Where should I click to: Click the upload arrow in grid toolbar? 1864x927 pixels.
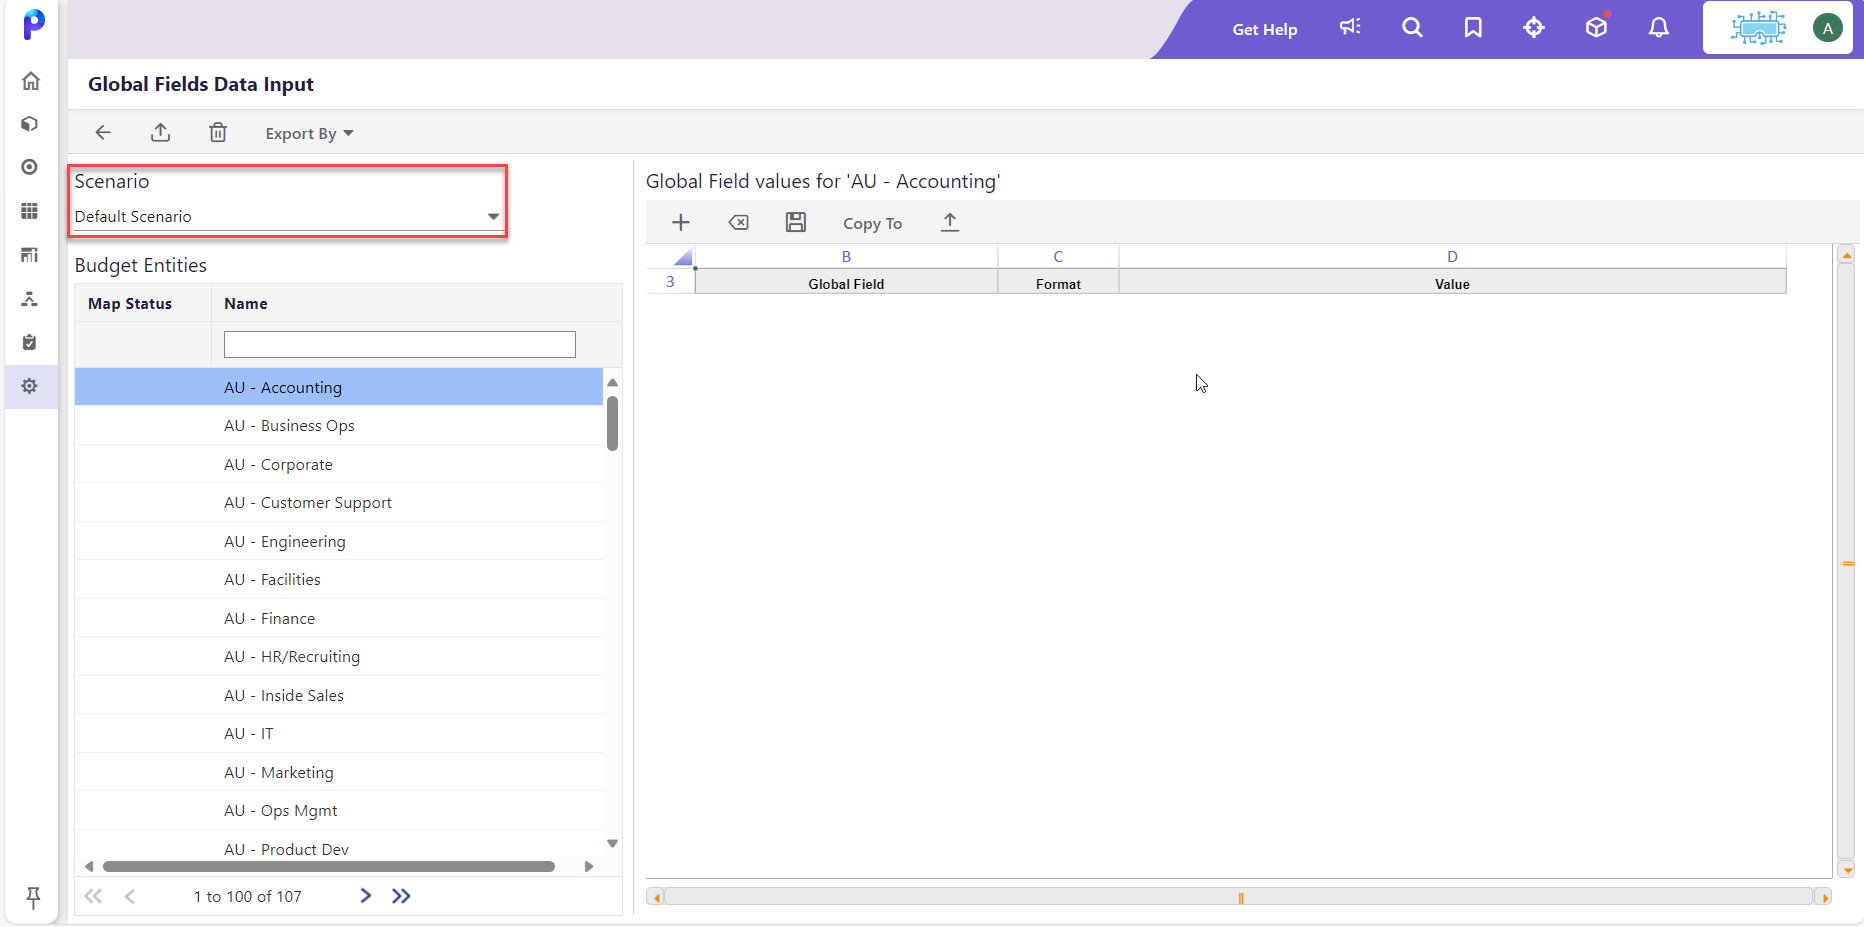(x=950, y=222)
